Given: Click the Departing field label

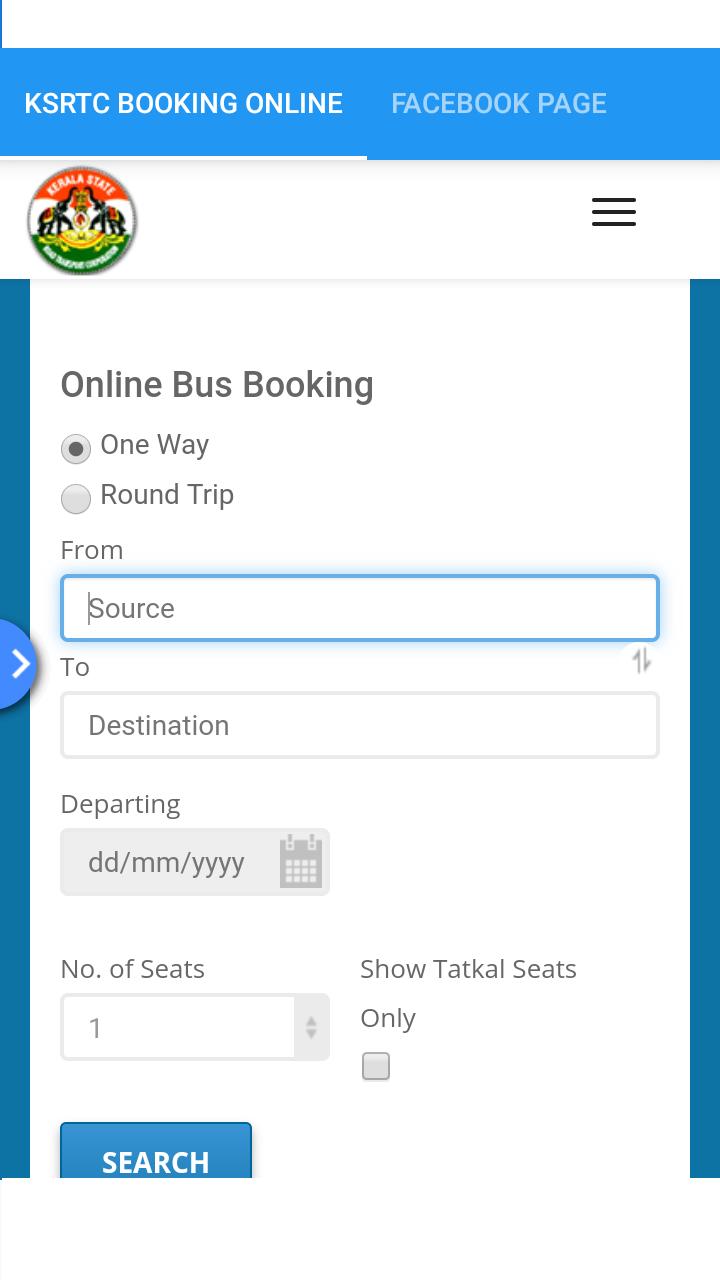Looking at the screenshot, I should pos(120,804).
